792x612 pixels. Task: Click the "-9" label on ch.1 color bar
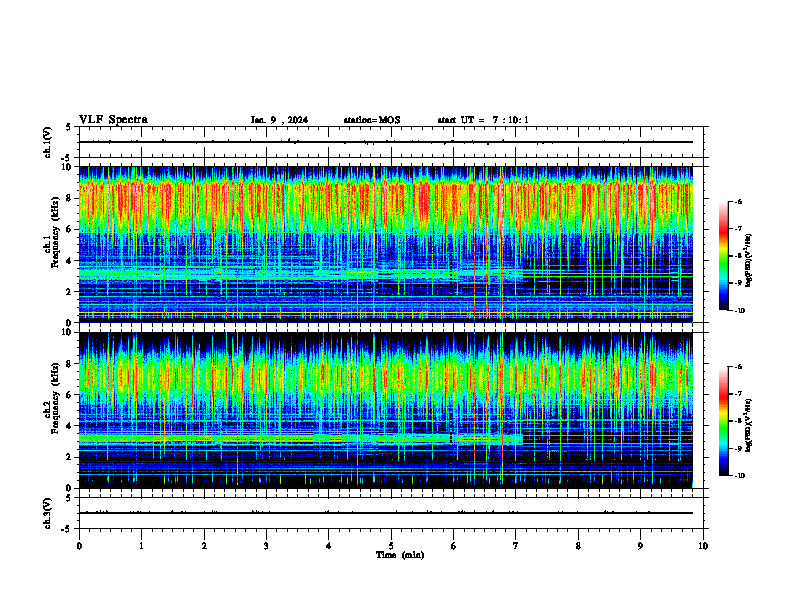[738, 283]
